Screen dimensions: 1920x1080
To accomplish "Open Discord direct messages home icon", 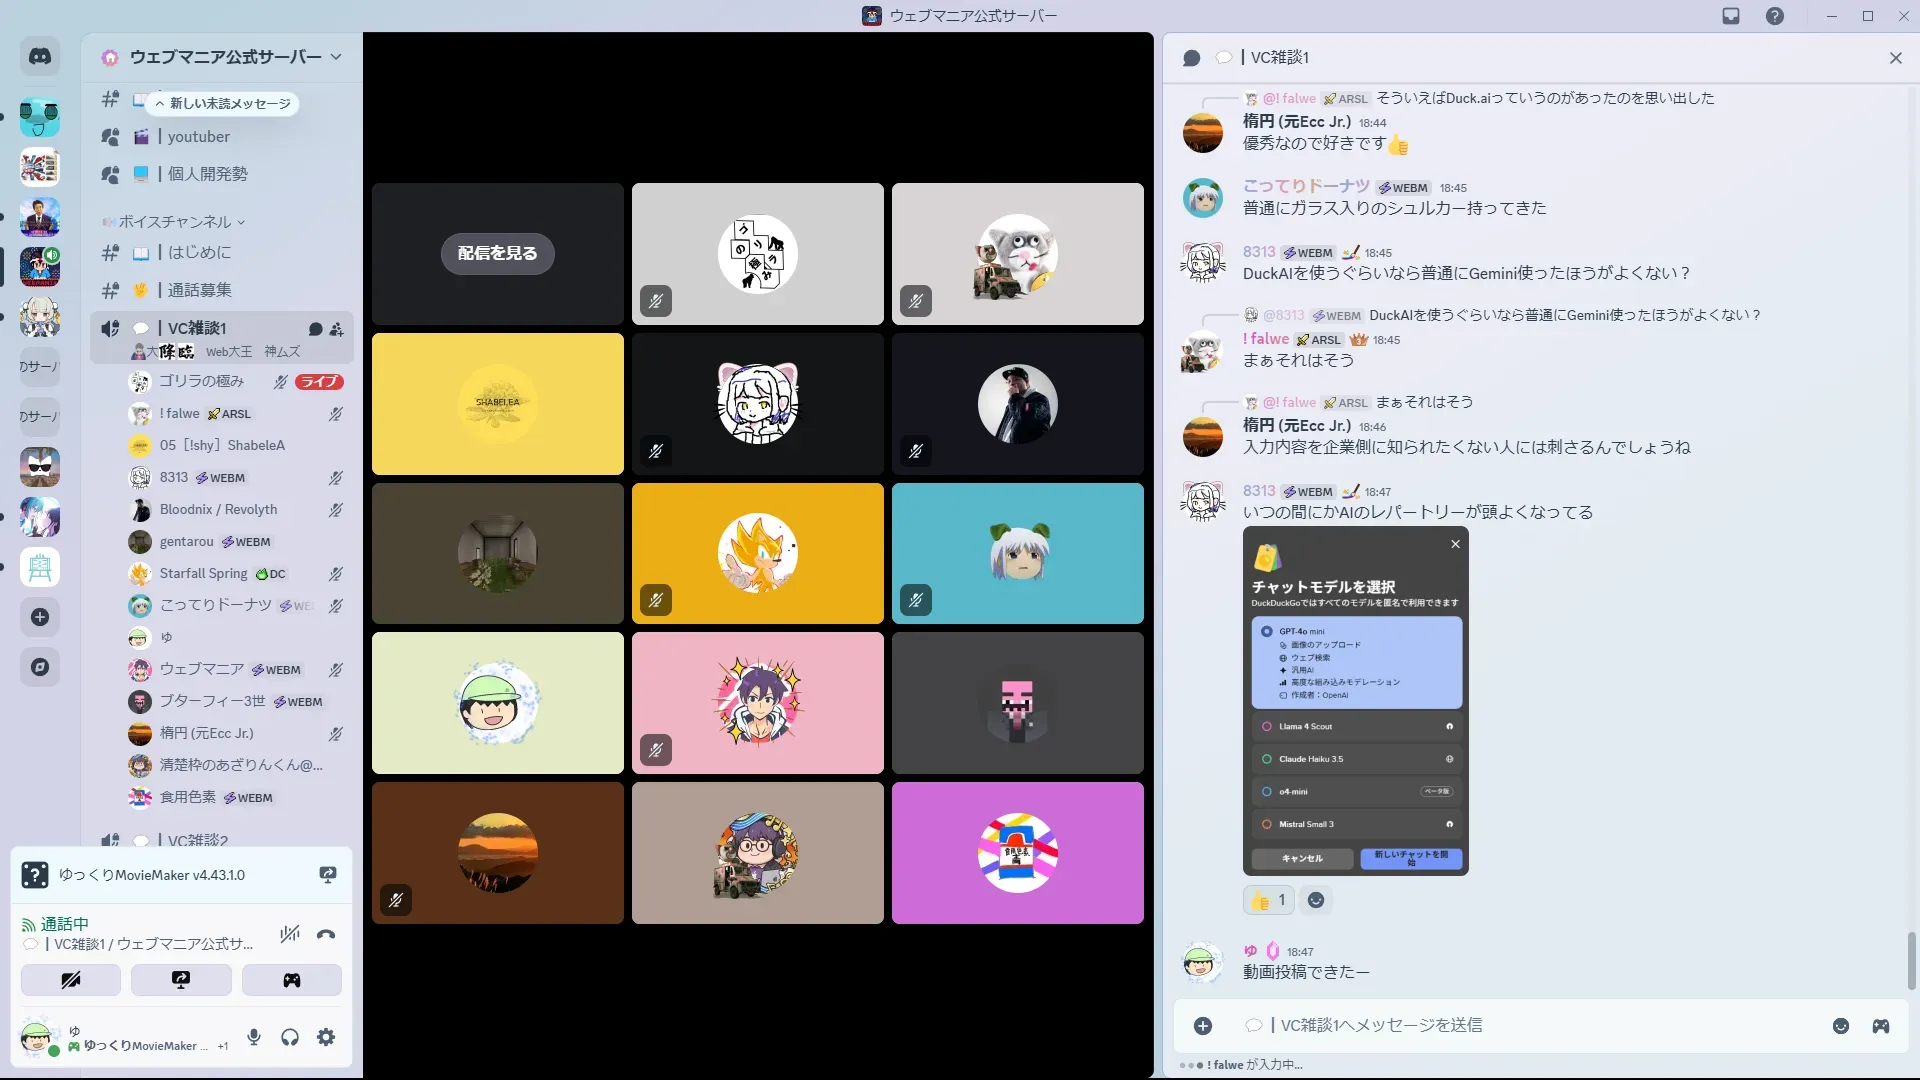I will tap(40, 57).
